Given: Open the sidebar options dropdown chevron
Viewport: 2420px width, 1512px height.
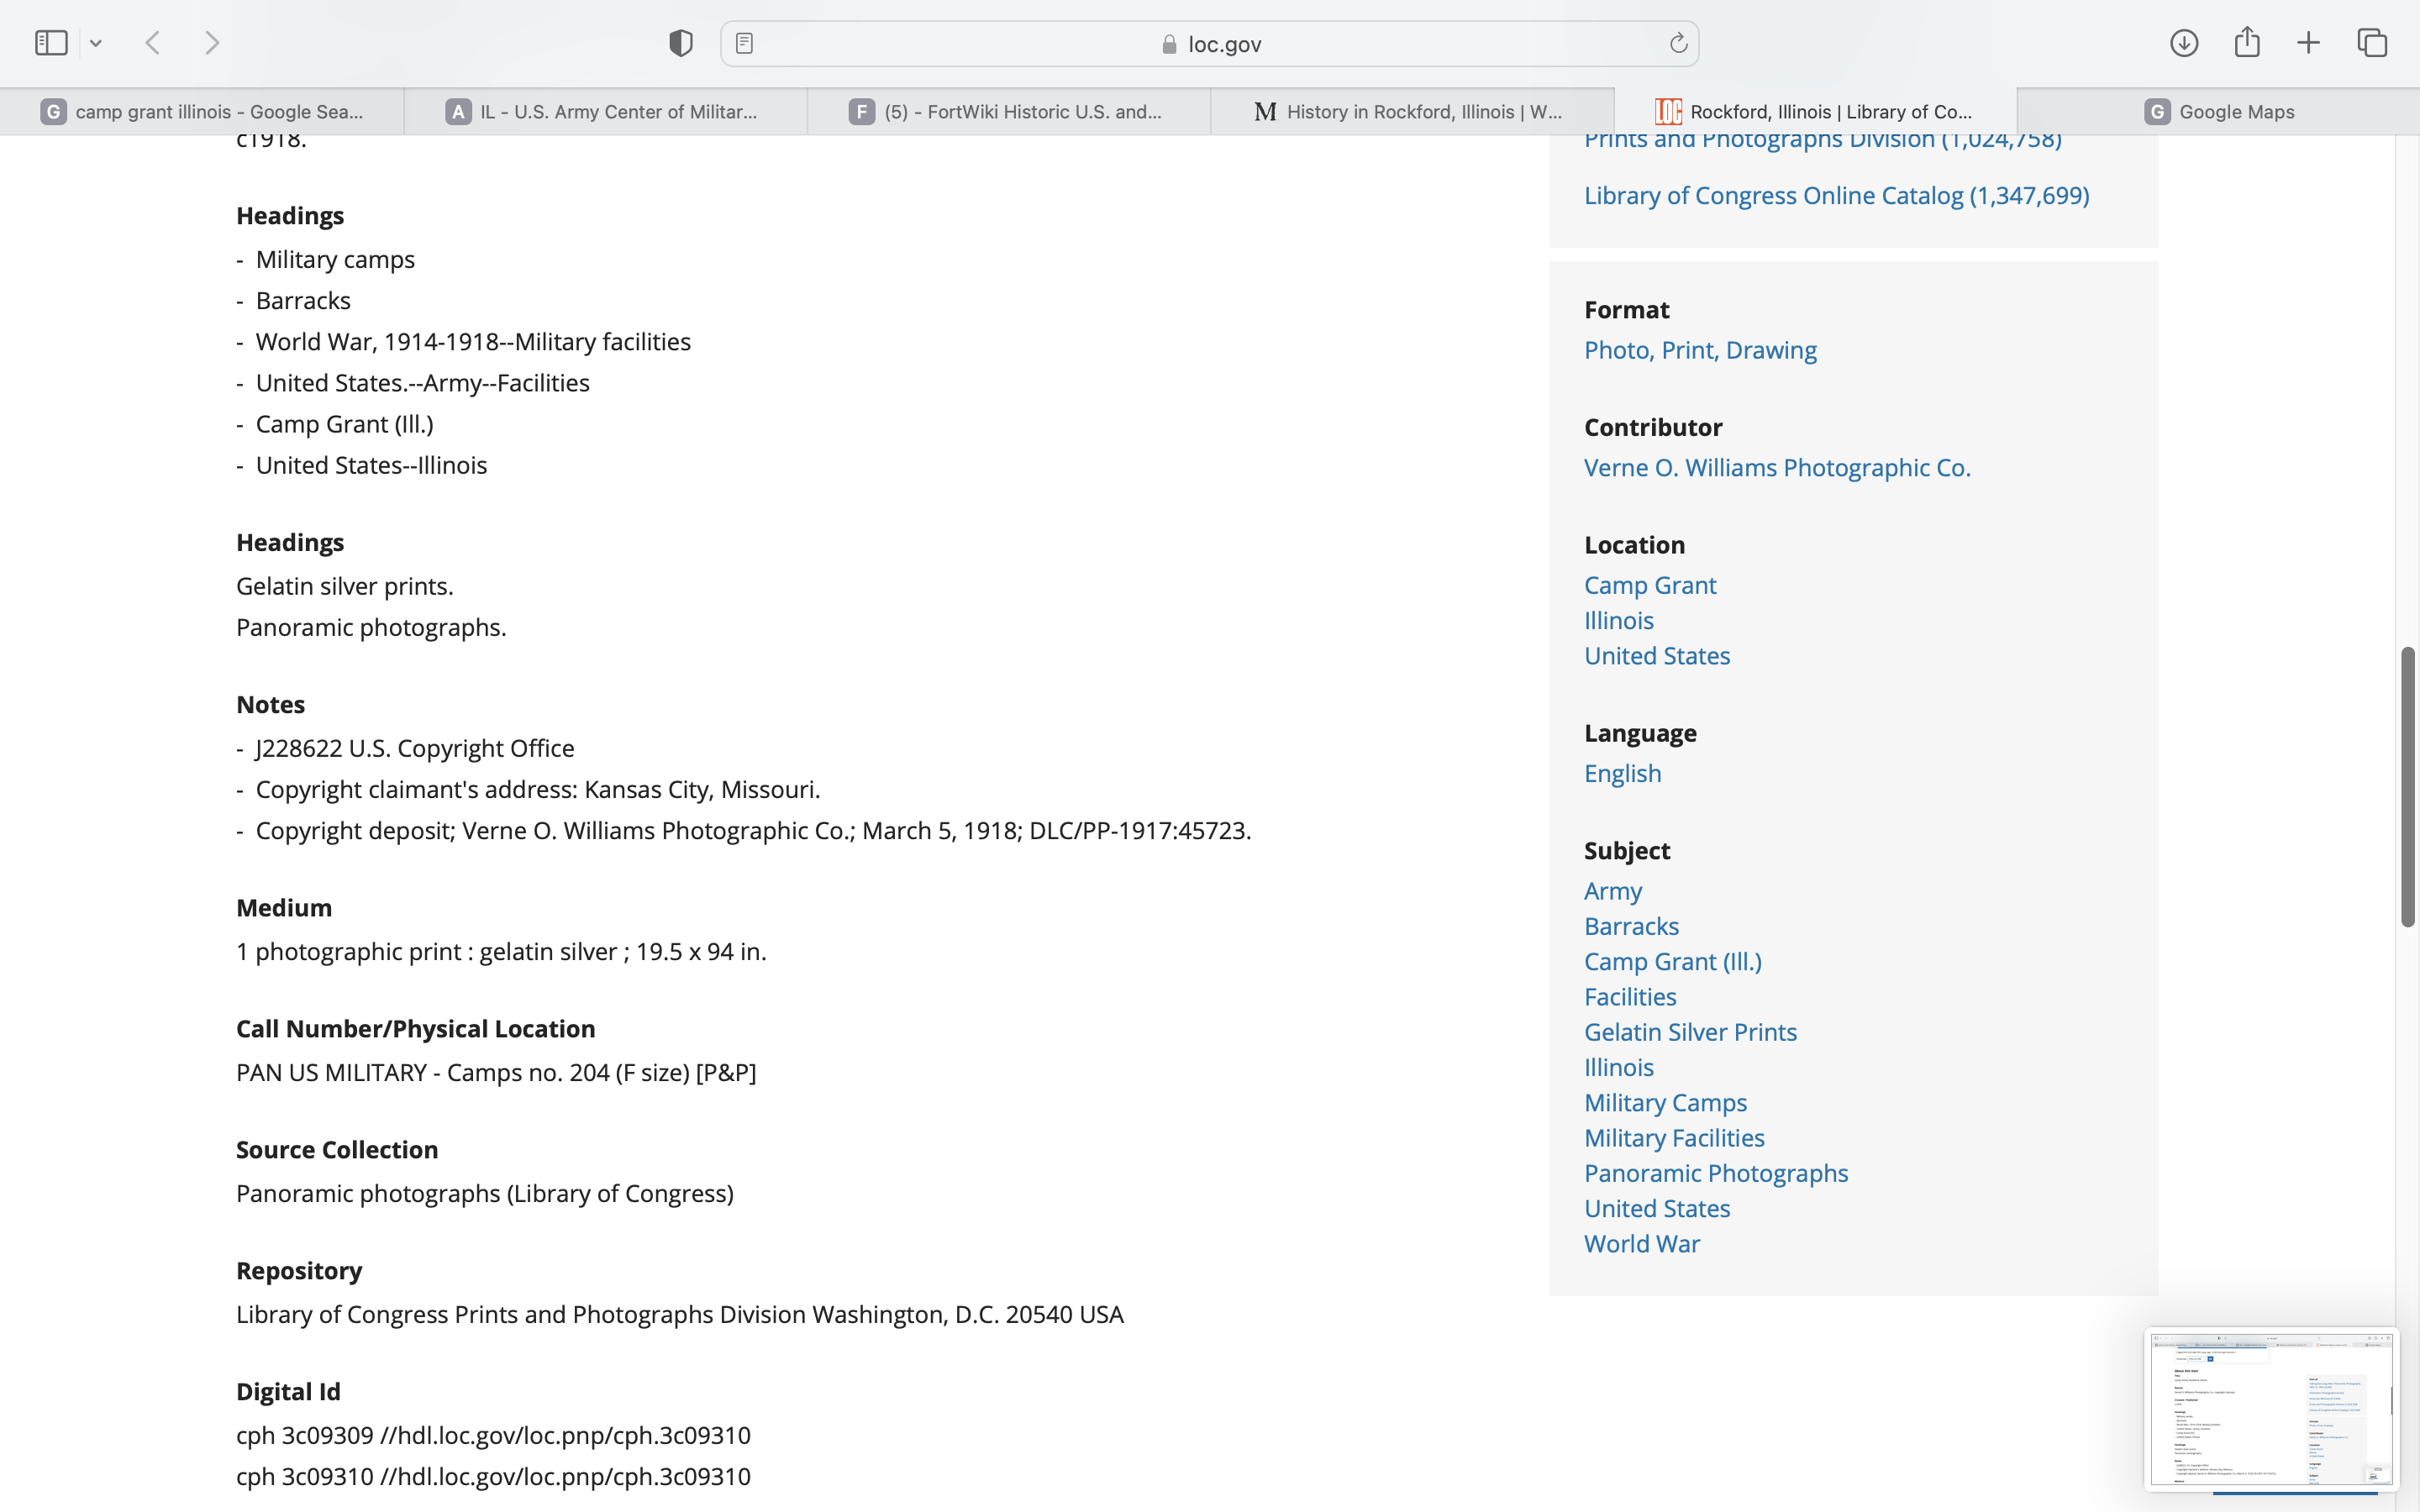Looking at the screenshot, I should click(96, 43).
